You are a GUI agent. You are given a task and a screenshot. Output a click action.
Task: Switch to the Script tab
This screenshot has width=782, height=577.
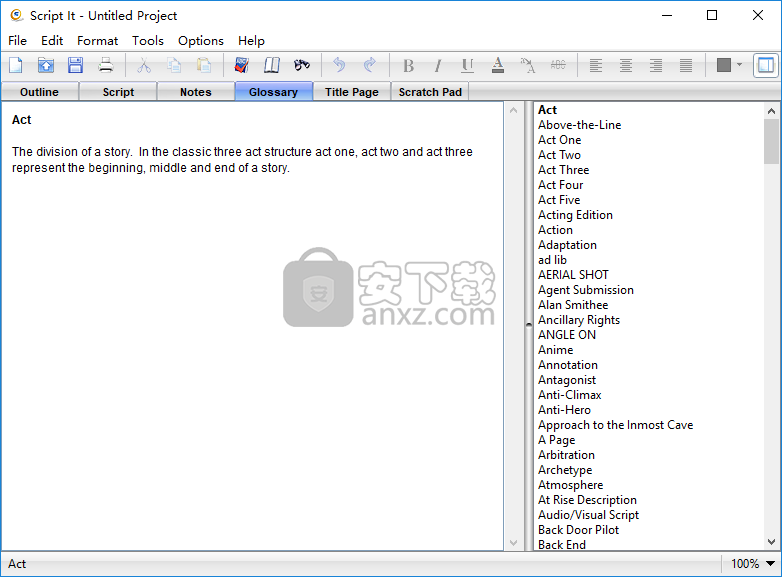click(x=118, y=92)
